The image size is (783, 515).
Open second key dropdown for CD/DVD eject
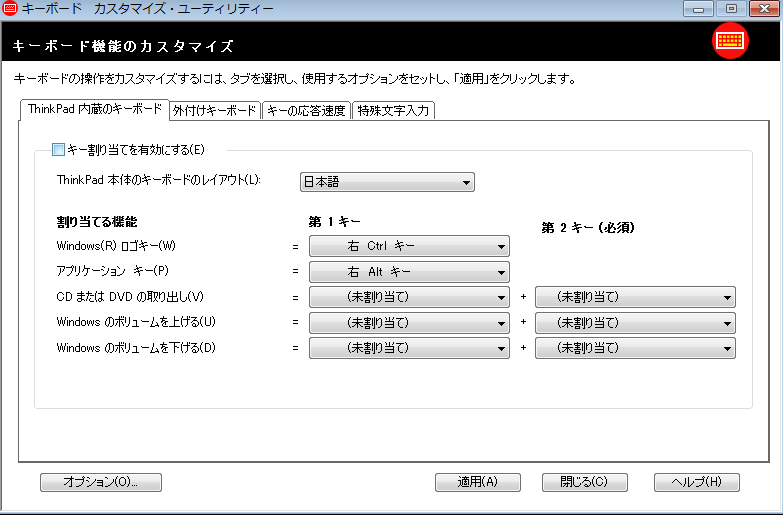tap(635, 297)
